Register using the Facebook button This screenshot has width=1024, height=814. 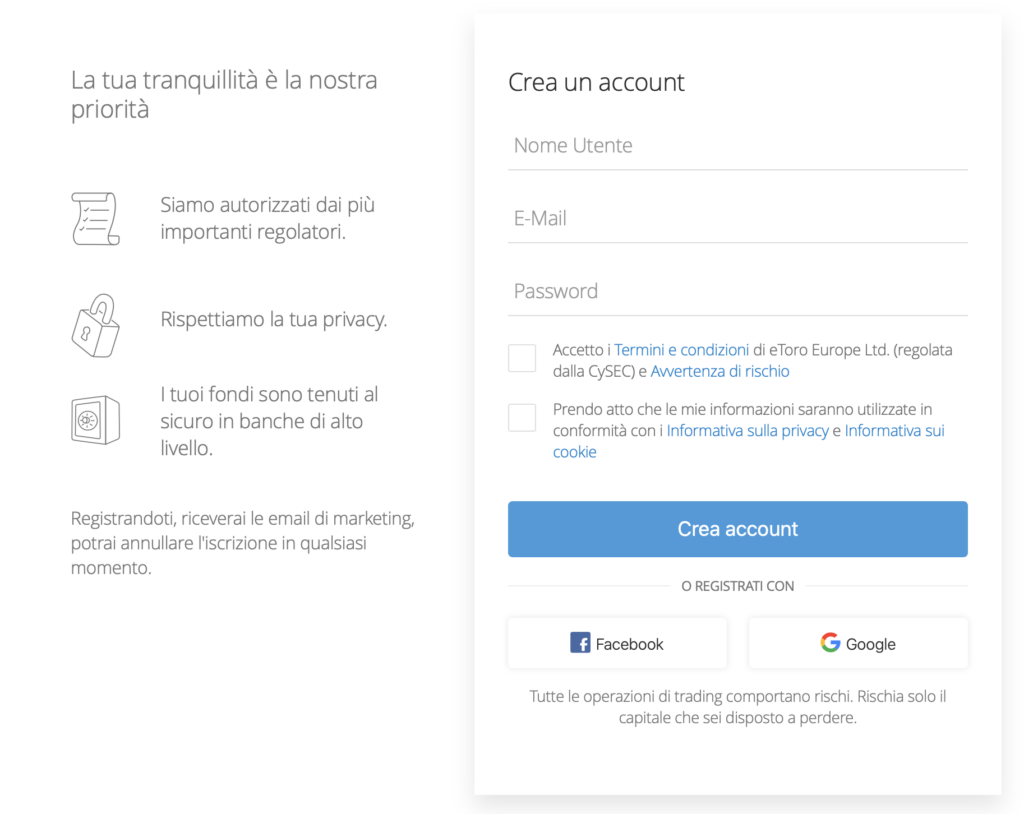pyautogui.click(x=617, y=643)
